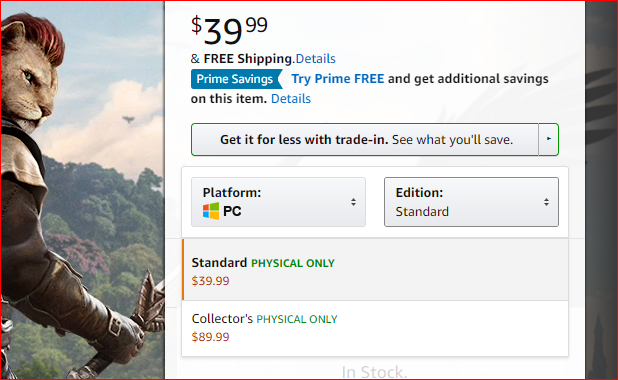
Task: Open the Platform PC dropdown
Action: 278,202
